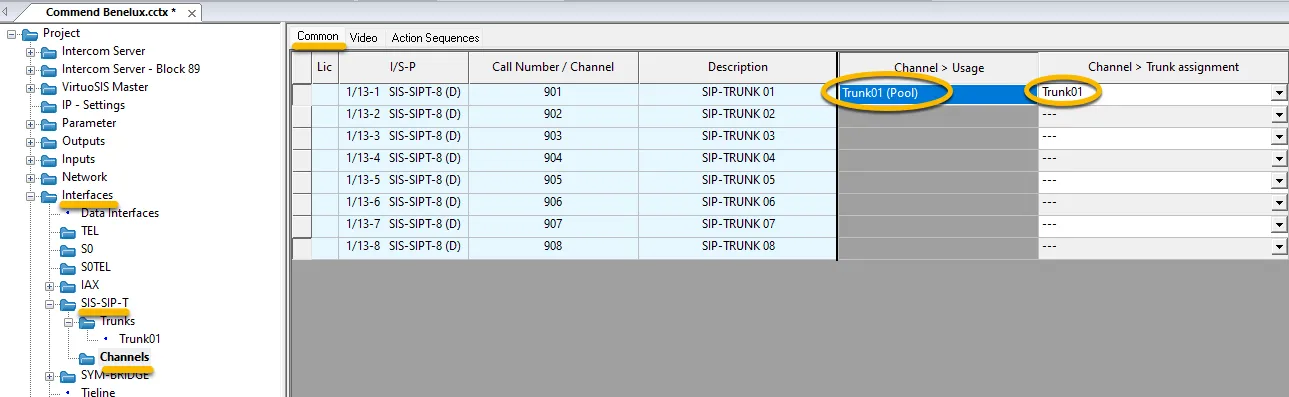Expand the Network node
This screenshot has height=397, width=1289.
pyautogui.click(x=30, y=178)
